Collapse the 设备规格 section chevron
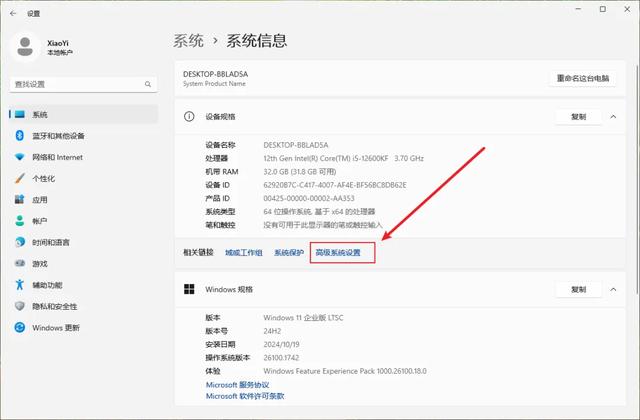 613,117
